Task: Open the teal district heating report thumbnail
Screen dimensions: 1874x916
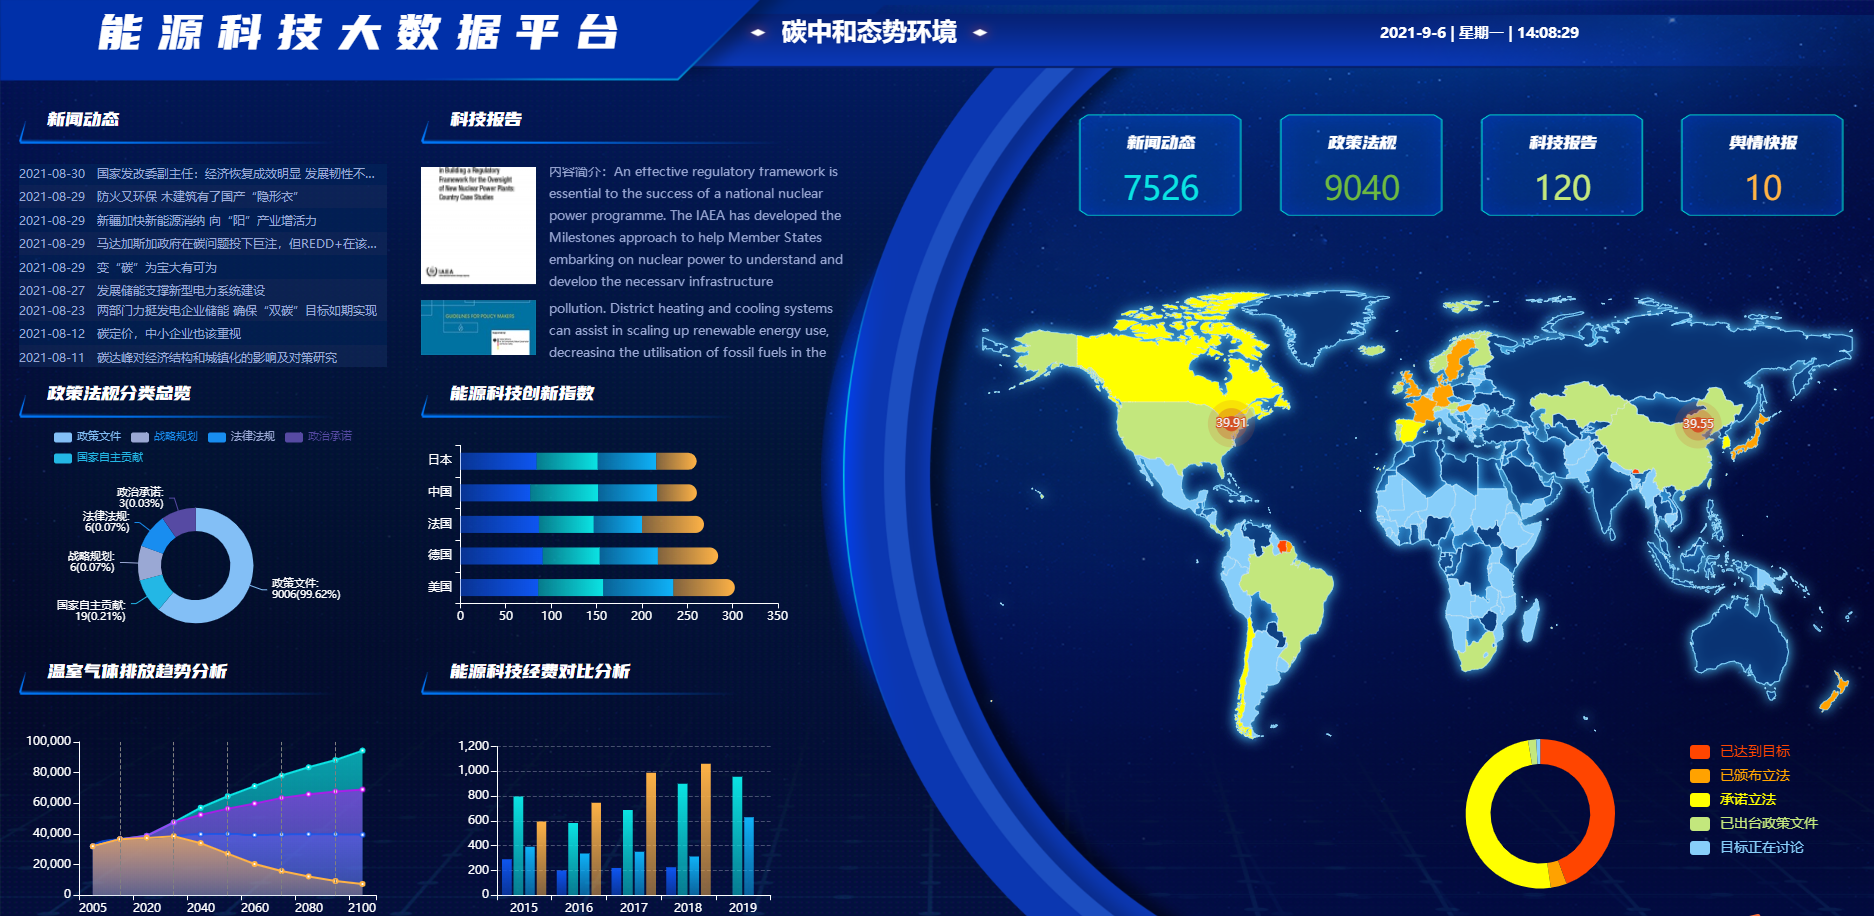Action: (478, 327)
